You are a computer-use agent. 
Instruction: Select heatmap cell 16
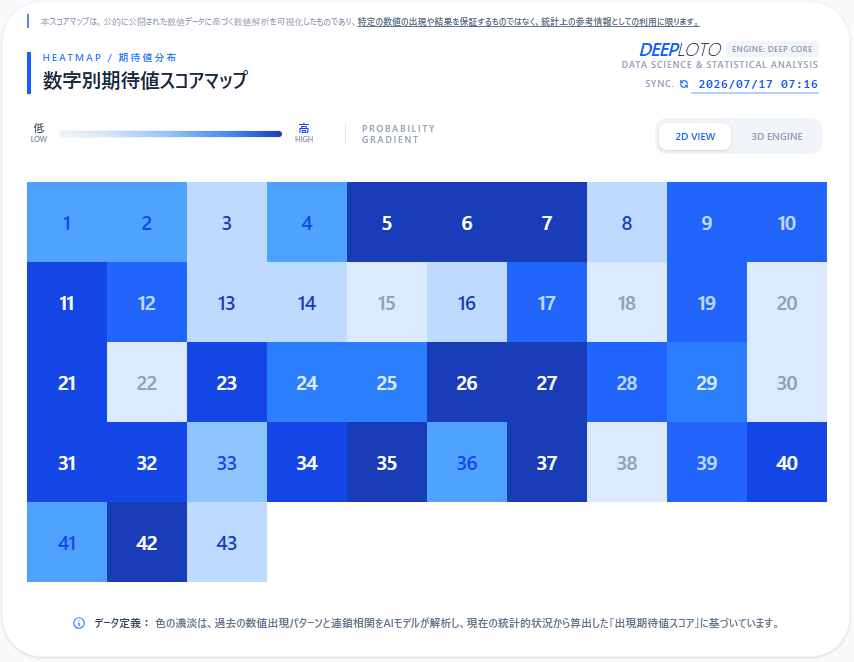pos(467,302)
